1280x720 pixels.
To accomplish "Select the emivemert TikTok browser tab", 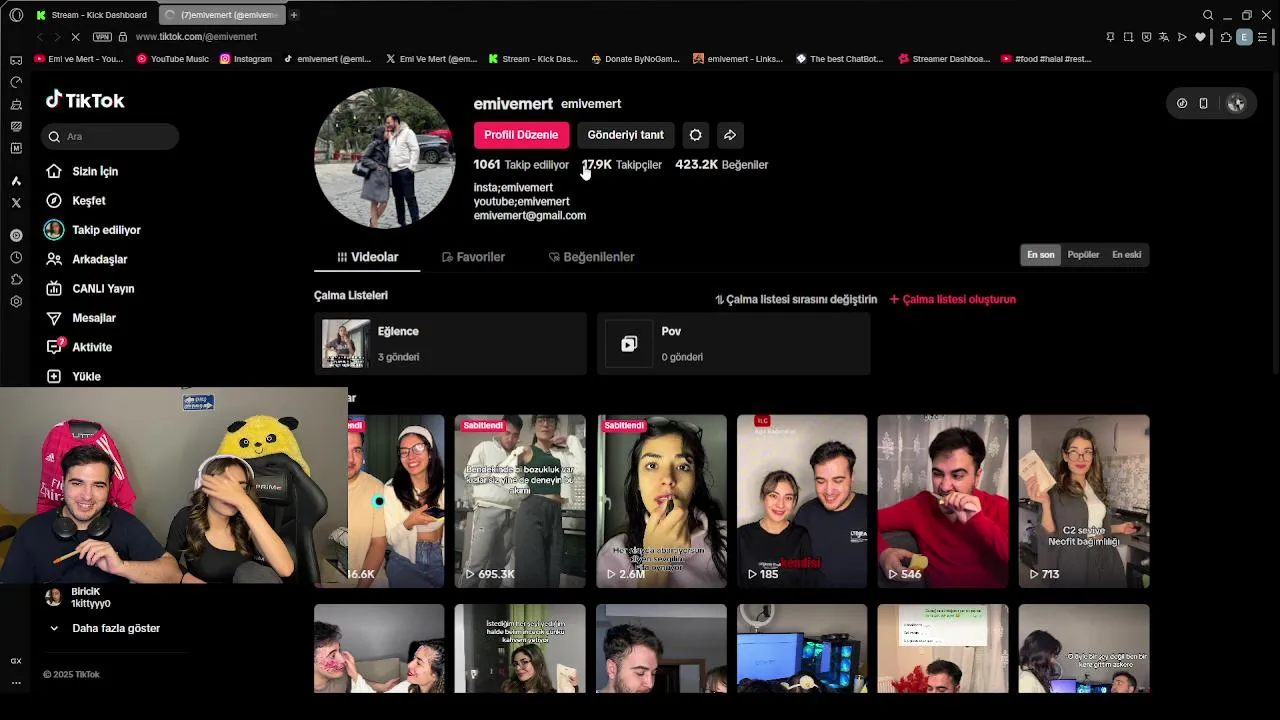I will [222, 15].
